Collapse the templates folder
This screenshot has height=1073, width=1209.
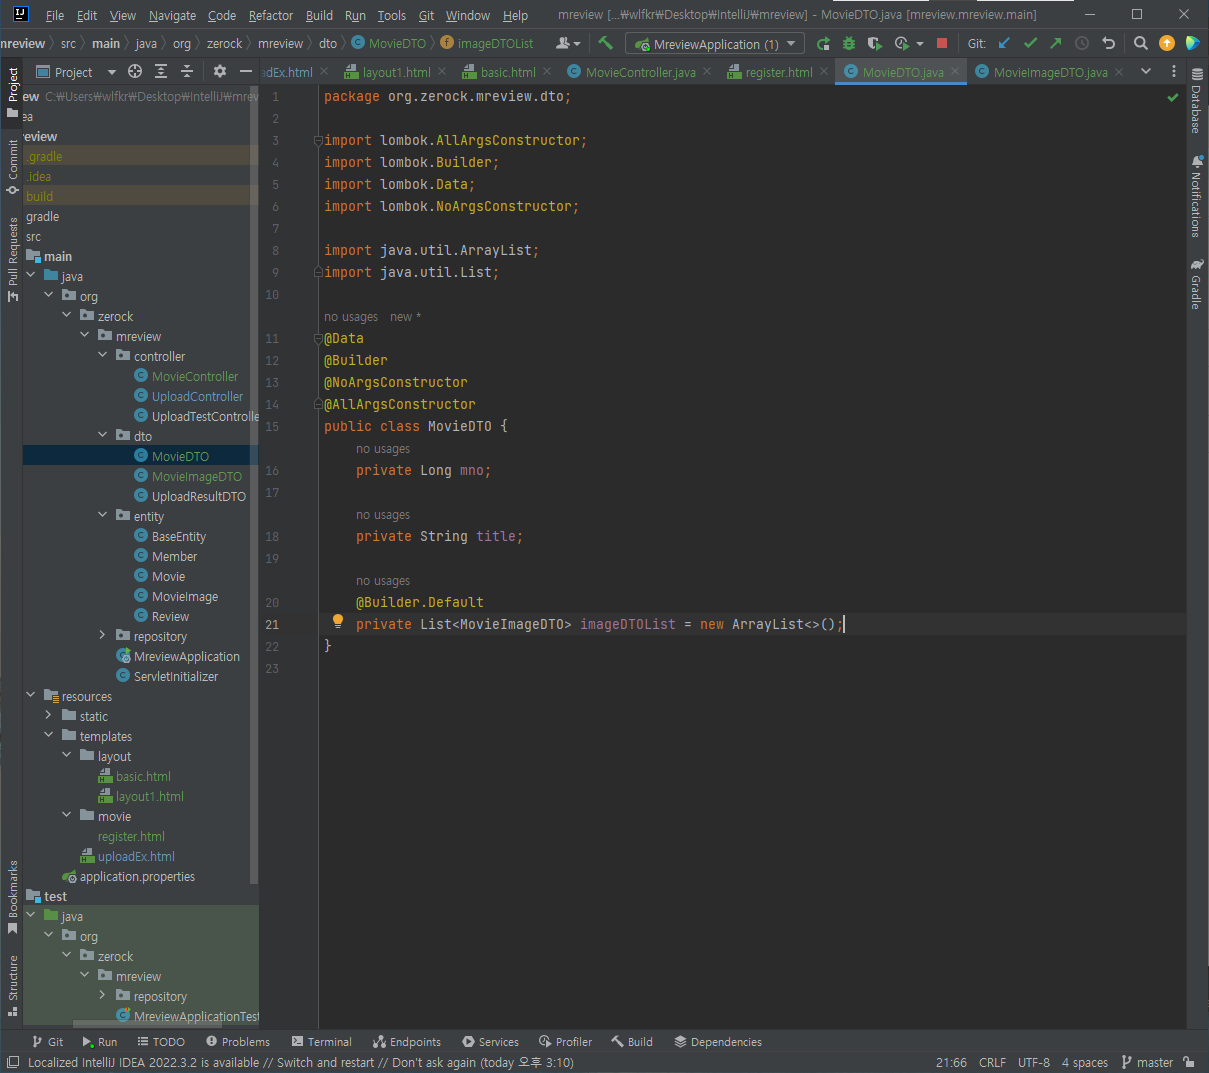pos(49,735)
